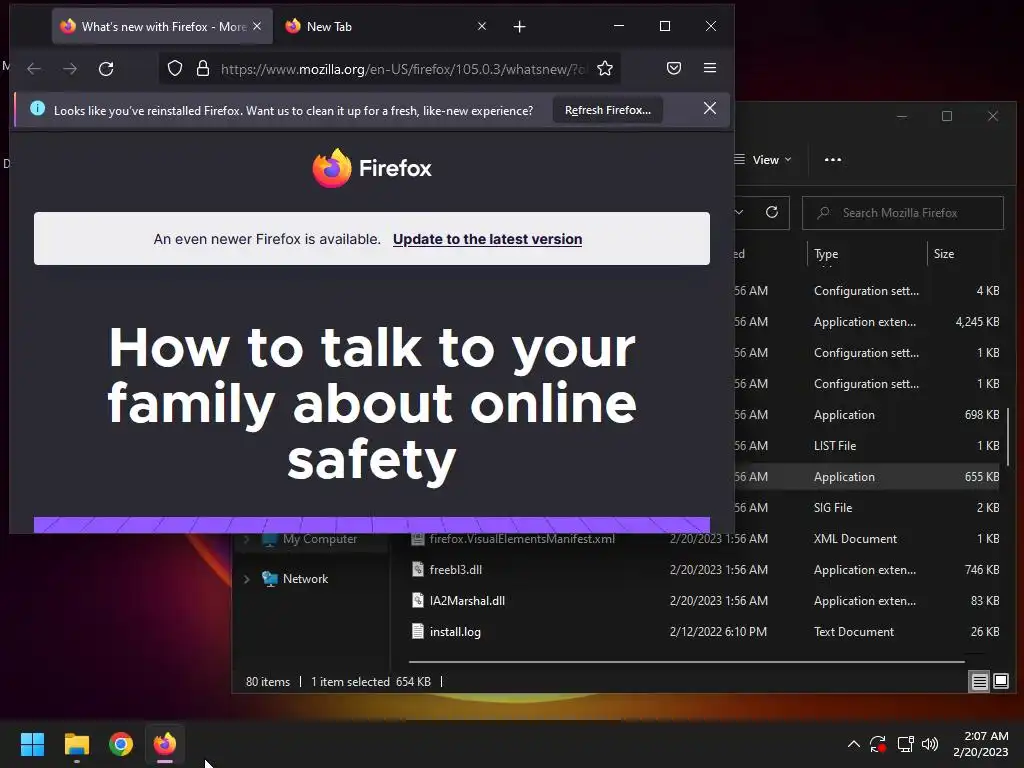Expand address history dropdown in File Explorer

pyautogui.click(x=739, y=212)
